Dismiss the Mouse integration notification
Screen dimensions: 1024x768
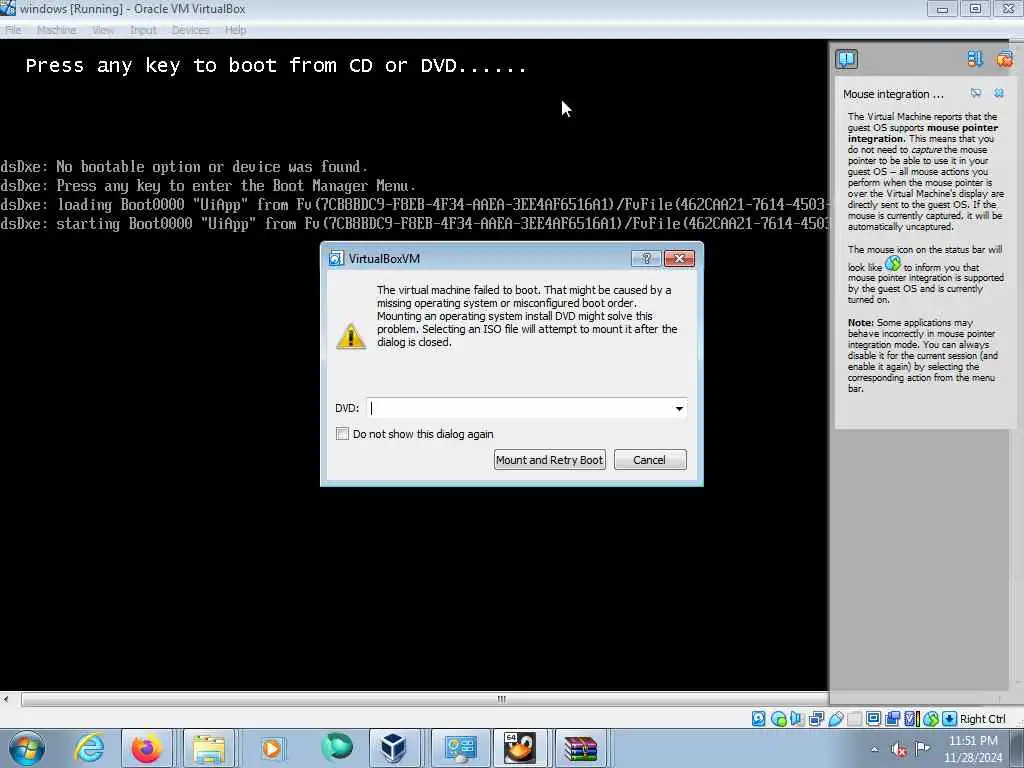coord(999,93)
